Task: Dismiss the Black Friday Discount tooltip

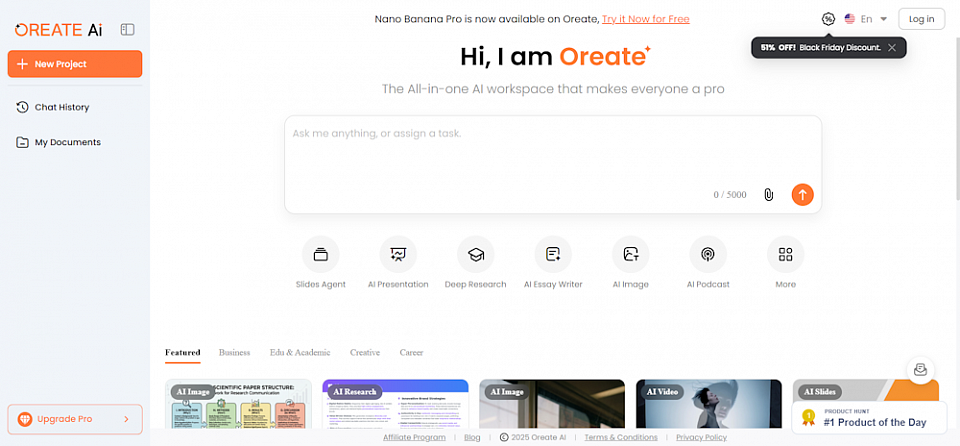Action: 892,47
